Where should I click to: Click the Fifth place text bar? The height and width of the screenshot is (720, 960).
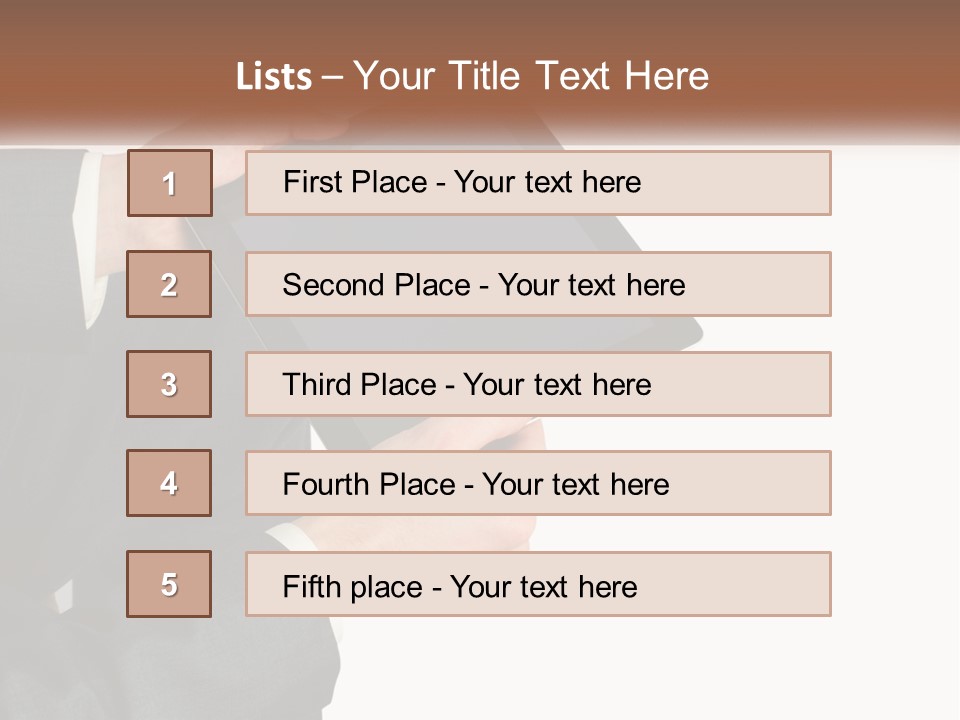[x=538, y=584]
